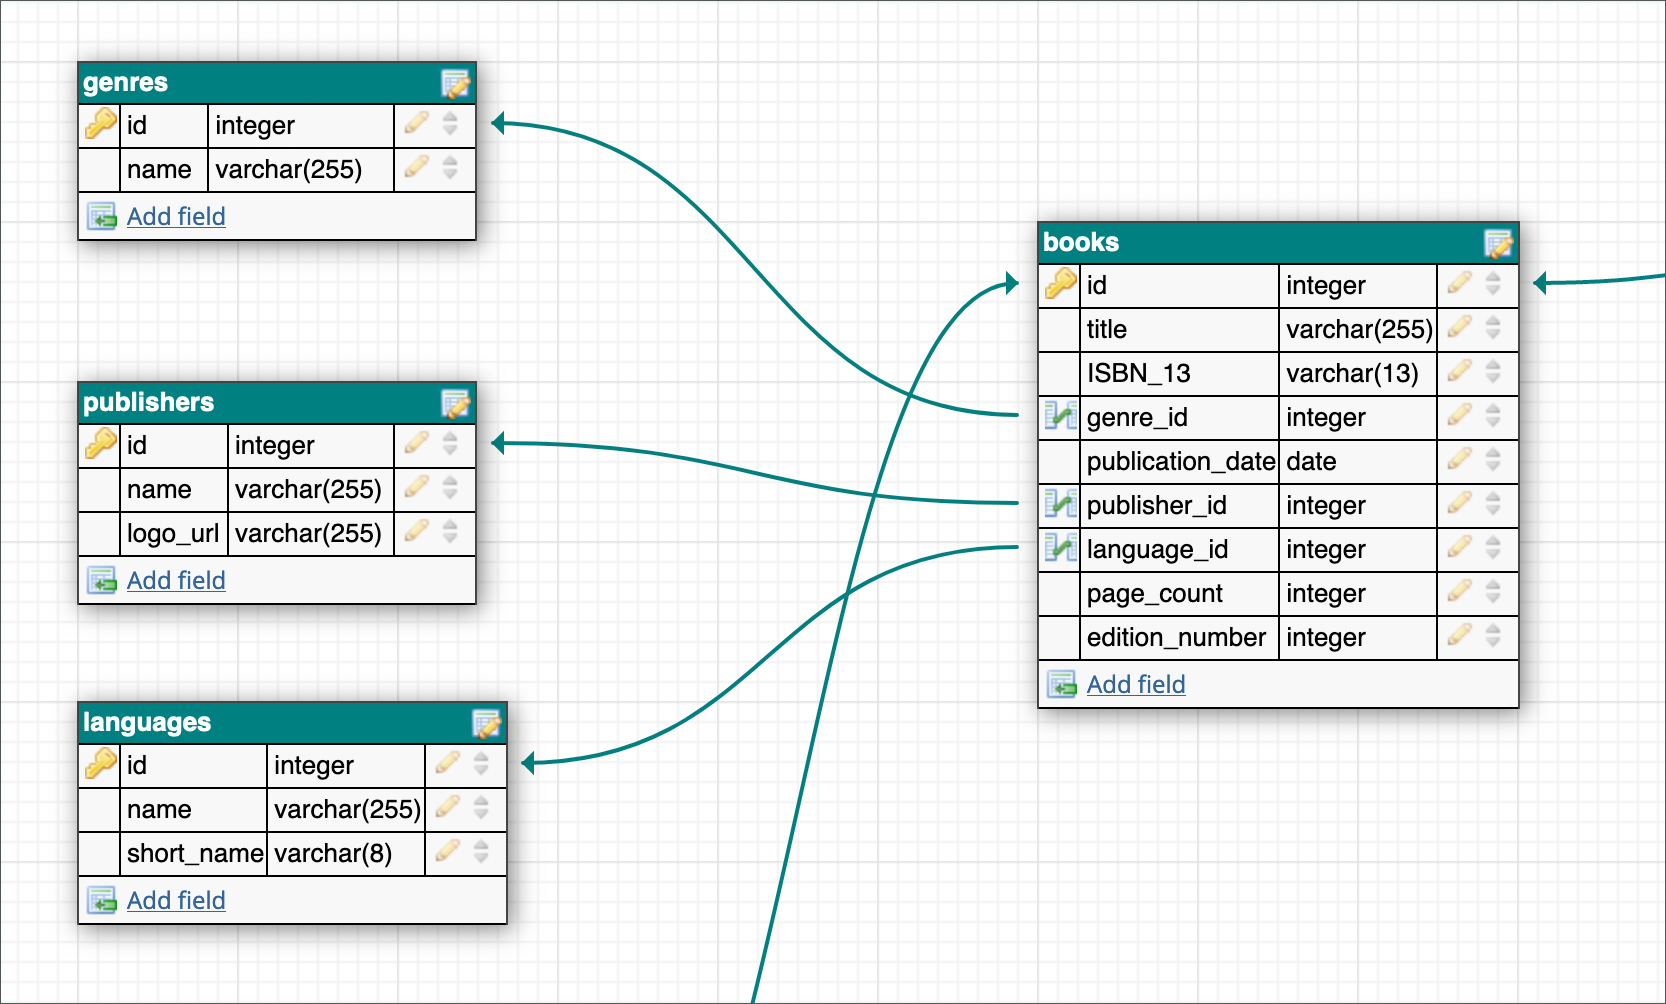Click pencil icon for languages id field
Image resolution: width=1666 pixels, height=1004 pixels.
tap(447, 764)
